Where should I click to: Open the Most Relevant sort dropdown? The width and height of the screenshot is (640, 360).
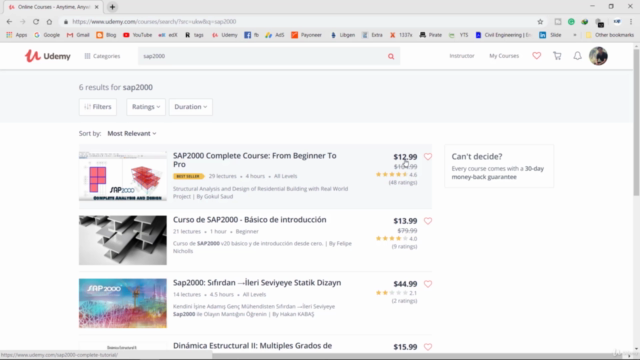[x=131, y=133]
